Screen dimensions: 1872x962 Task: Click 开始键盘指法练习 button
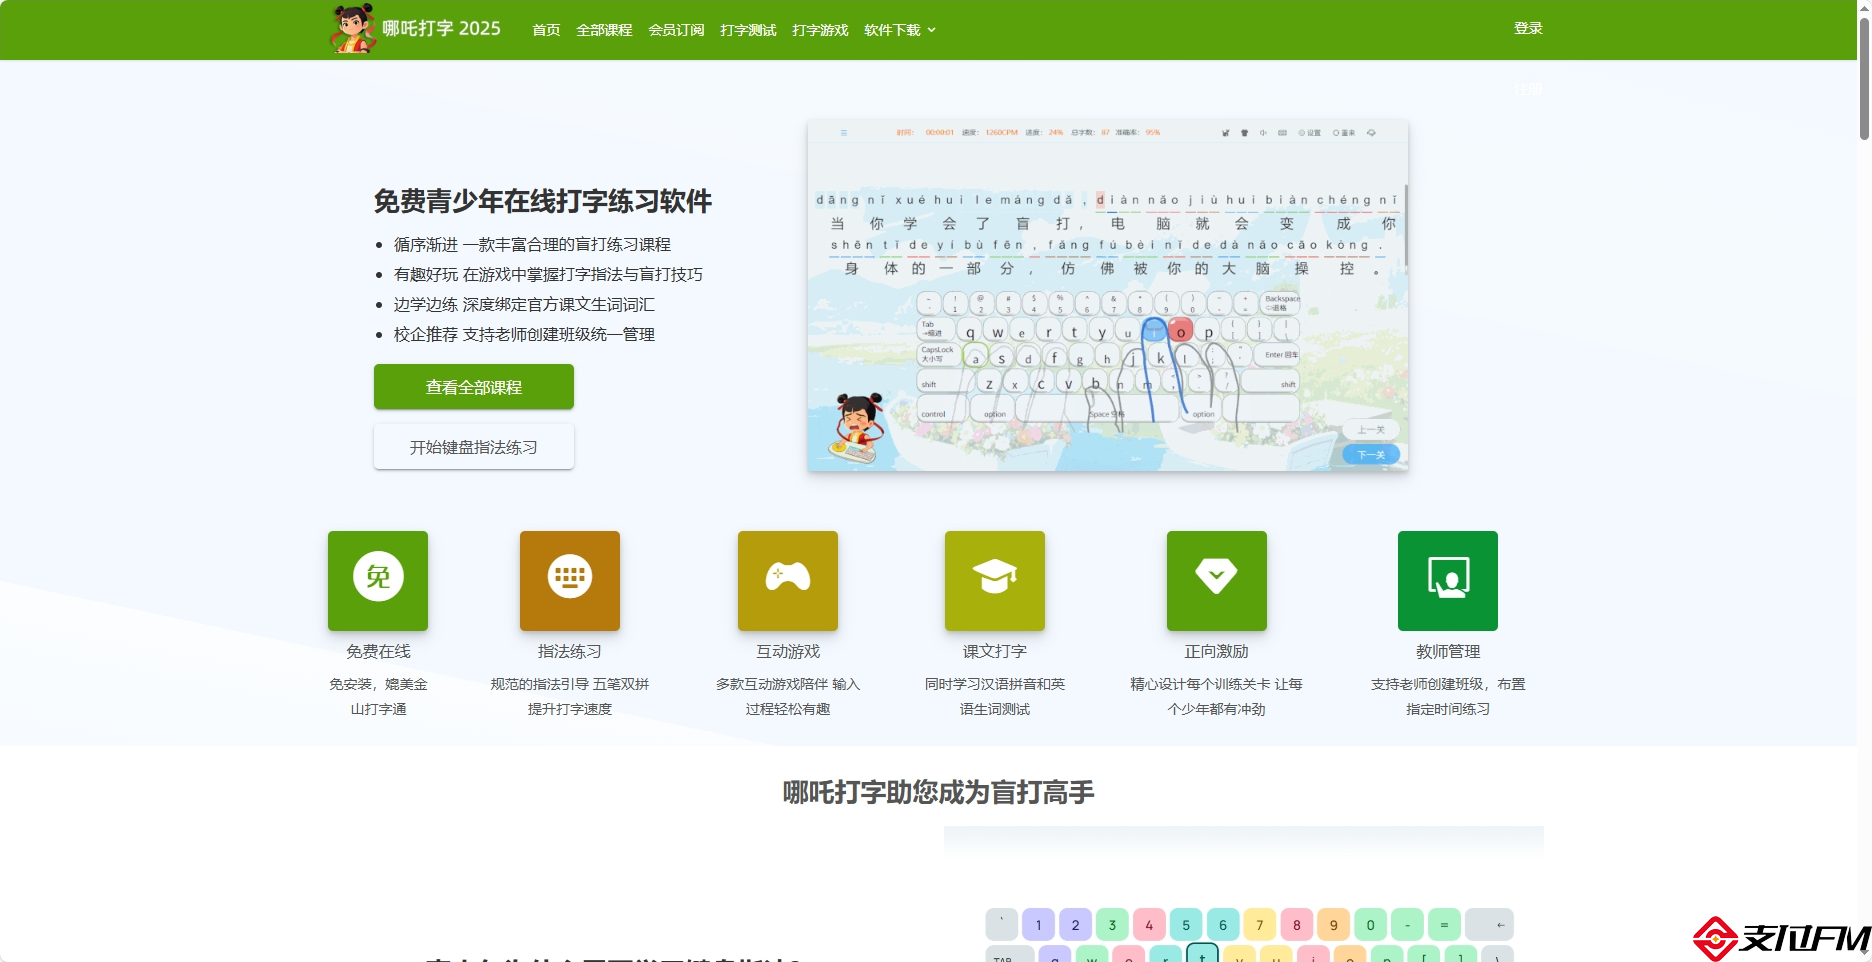pyautogui.click(x=474, y=447)
